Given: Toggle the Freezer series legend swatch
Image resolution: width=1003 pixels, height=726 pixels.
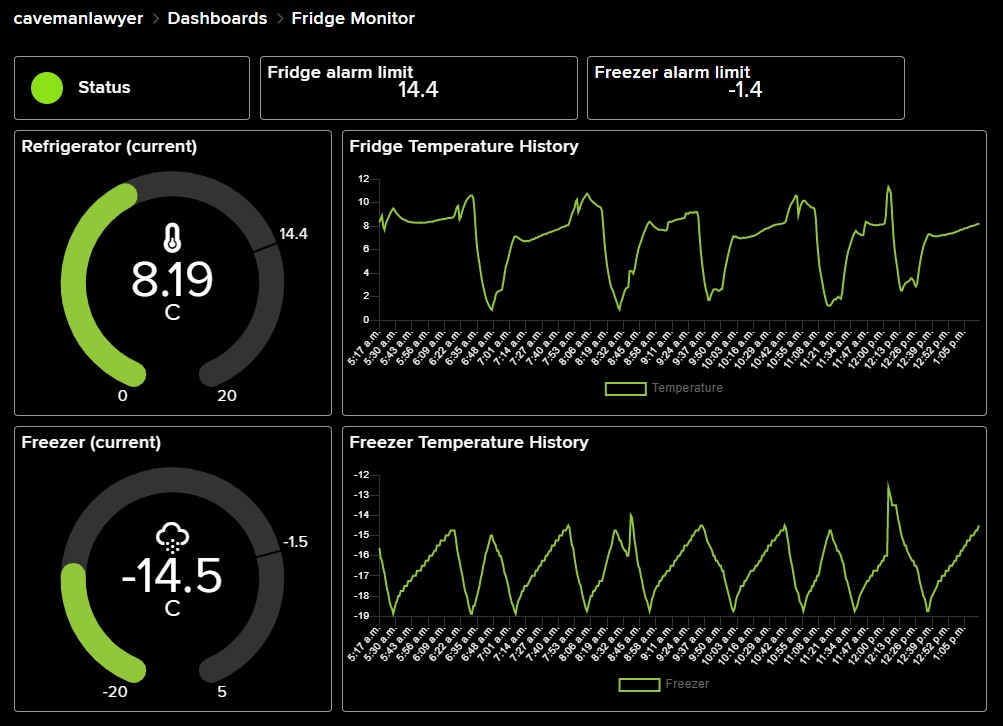Looking at the screenshot, I should pos(638,684).
